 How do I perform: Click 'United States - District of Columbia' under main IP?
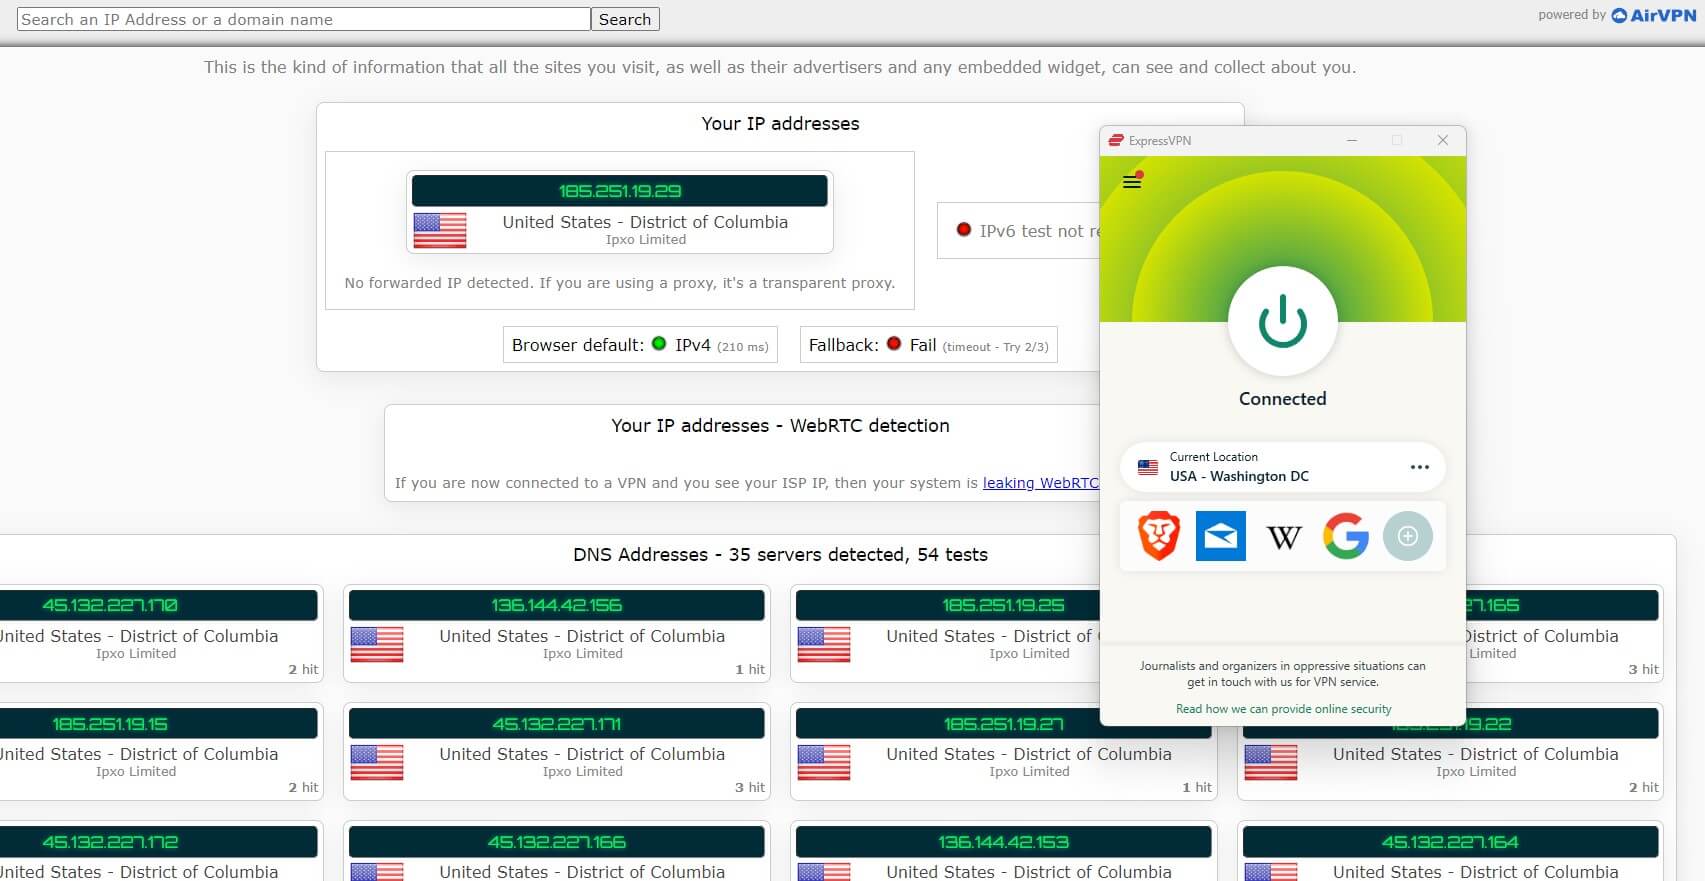[x=645, y=222]
